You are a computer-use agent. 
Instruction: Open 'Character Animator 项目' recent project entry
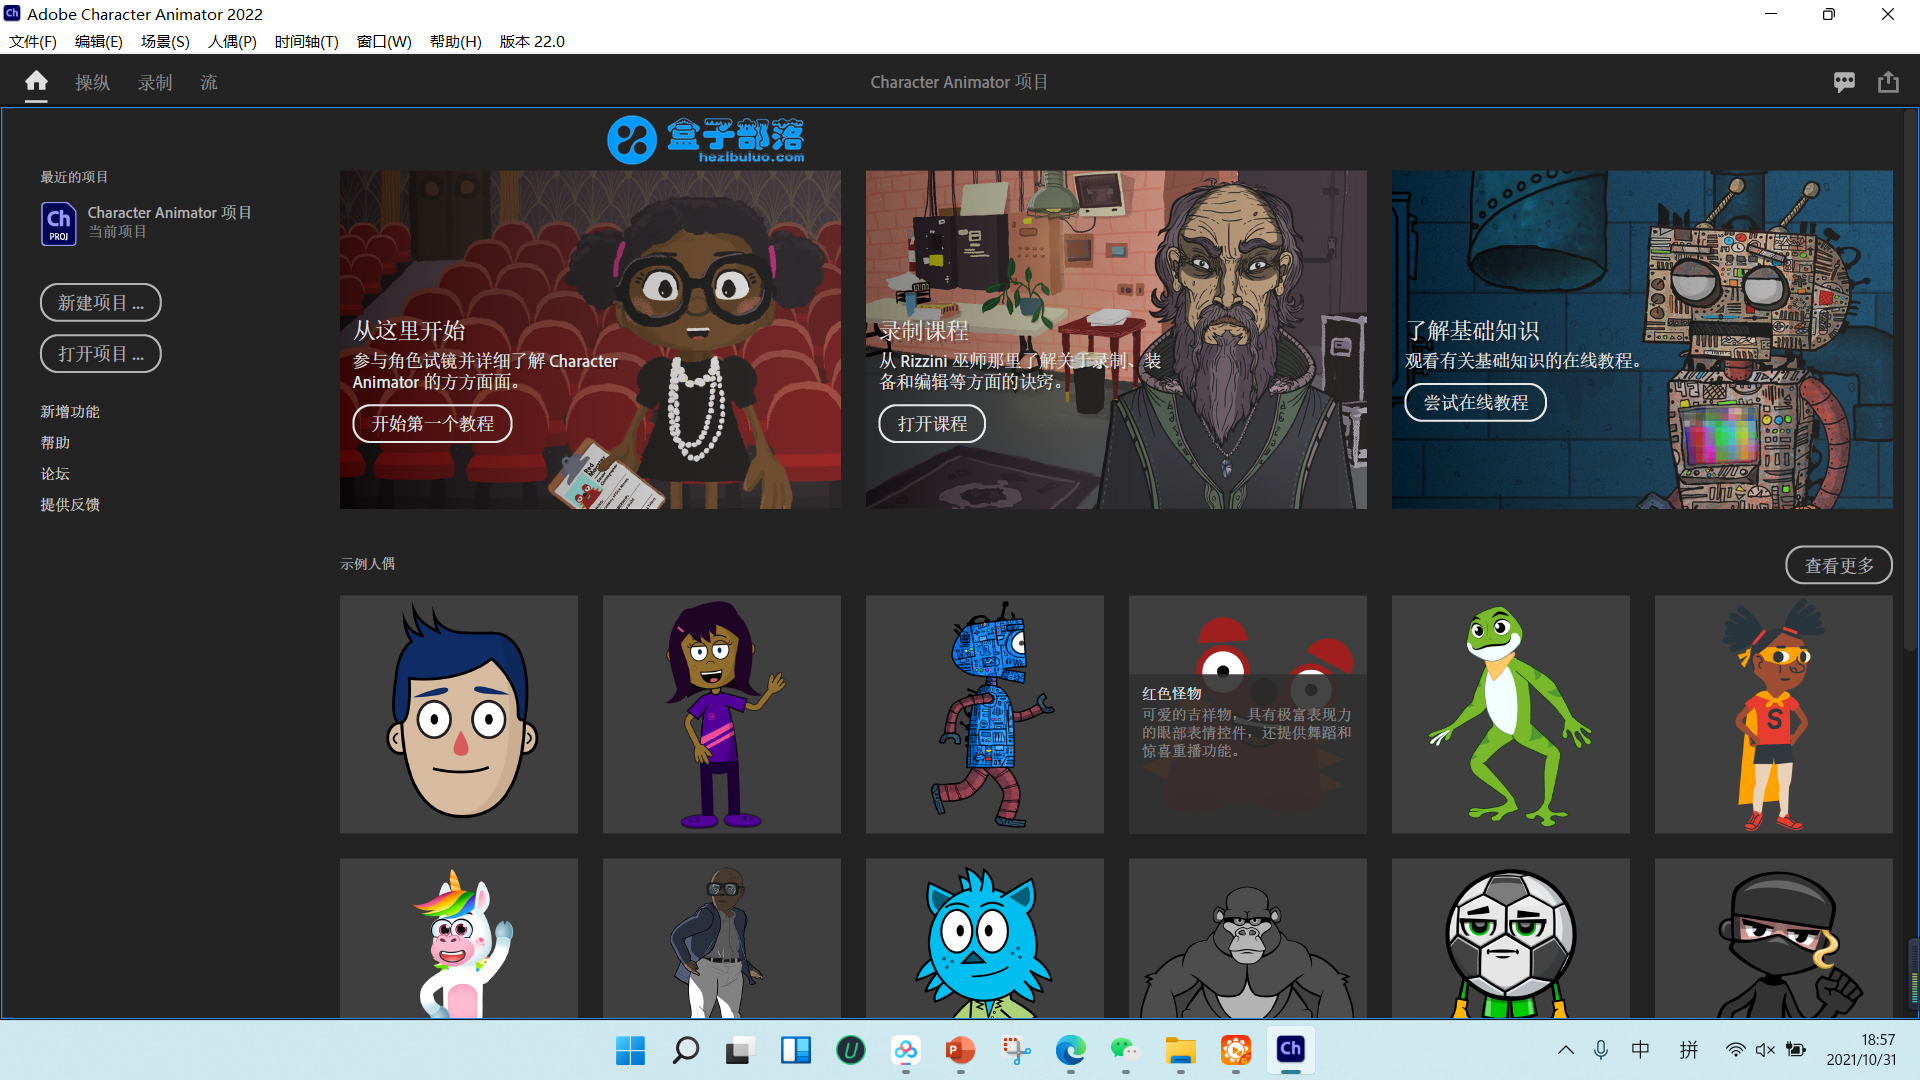[146, 223]
